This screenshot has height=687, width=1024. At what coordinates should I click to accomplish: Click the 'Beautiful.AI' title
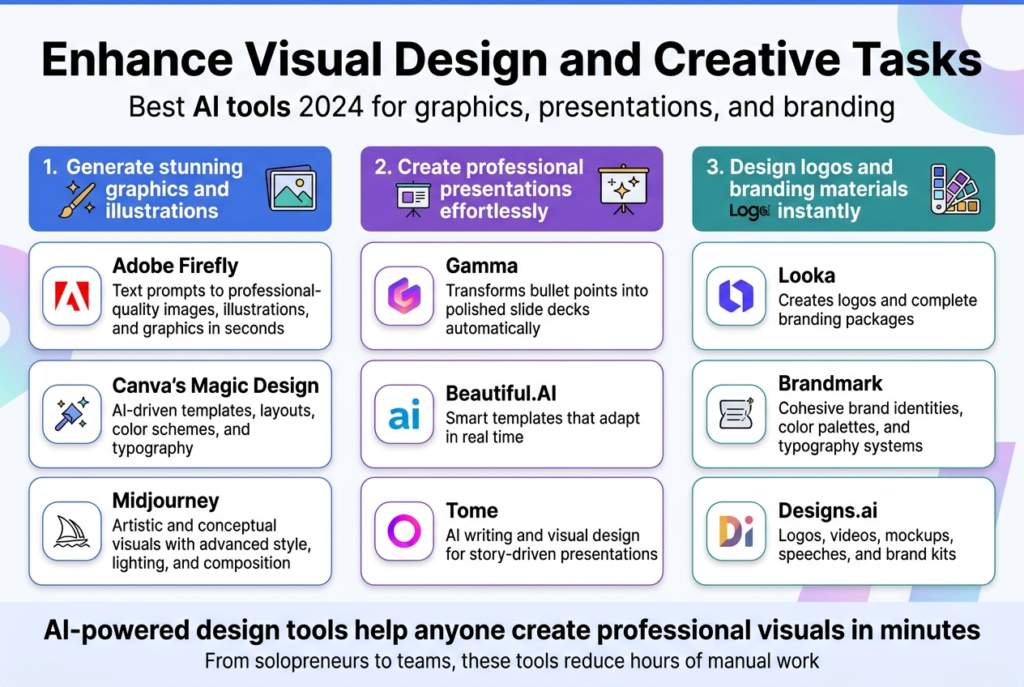pos(501,393)
